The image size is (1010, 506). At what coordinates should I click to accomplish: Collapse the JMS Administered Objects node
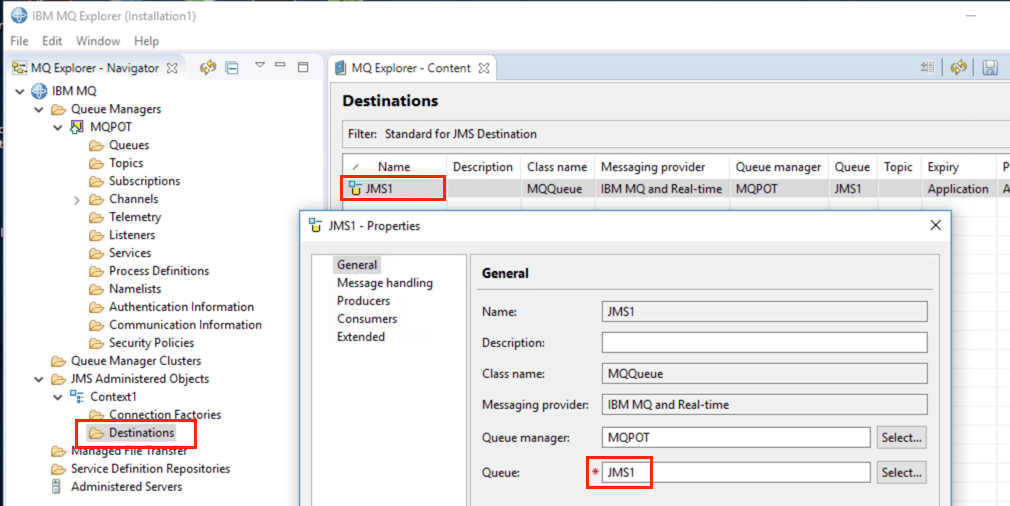coord(39,379)
